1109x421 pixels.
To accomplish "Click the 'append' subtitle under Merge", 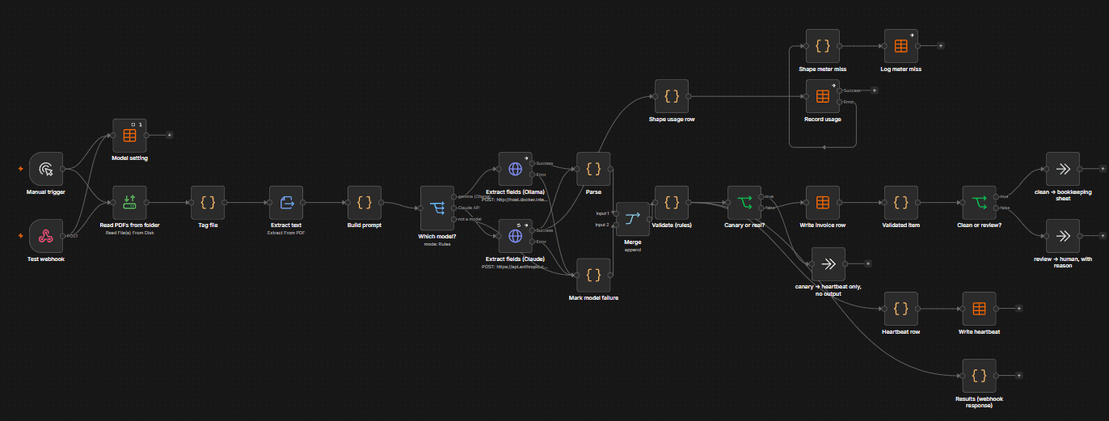I will (632, 250).
